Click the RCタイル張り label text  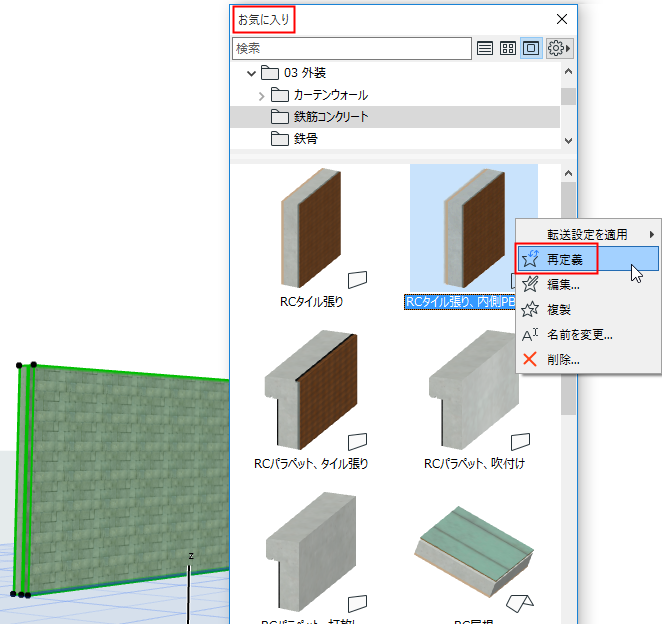(x=312, y=302)
